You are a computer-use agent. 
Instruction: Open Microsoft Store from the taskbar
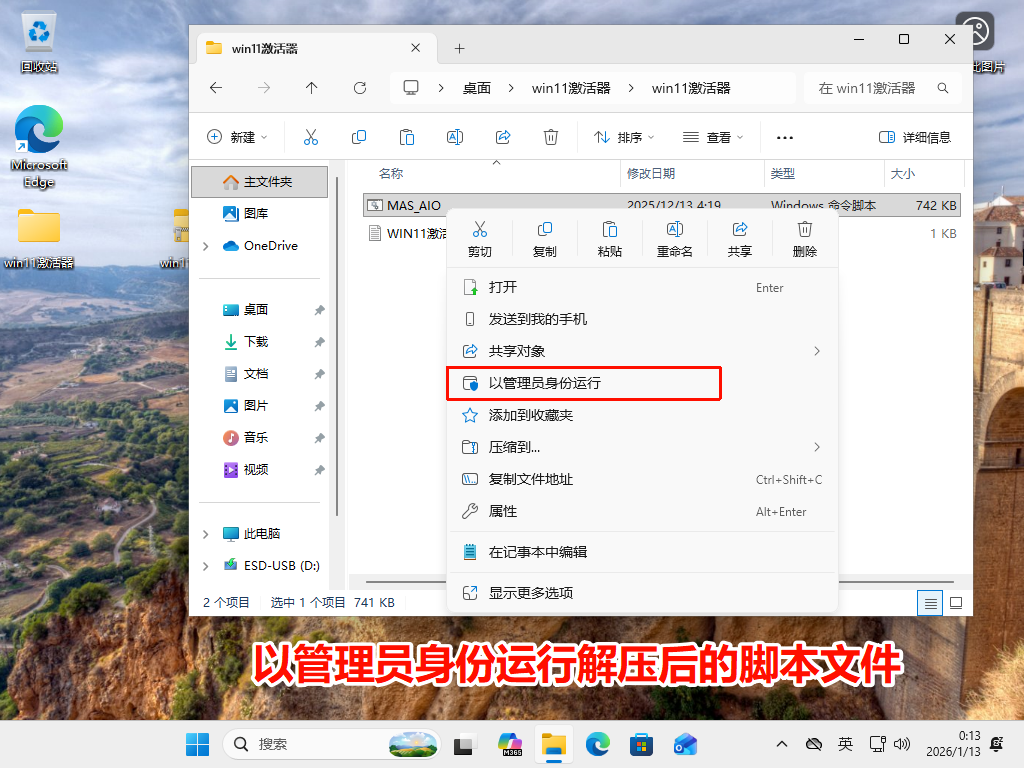tap(641, 744)
